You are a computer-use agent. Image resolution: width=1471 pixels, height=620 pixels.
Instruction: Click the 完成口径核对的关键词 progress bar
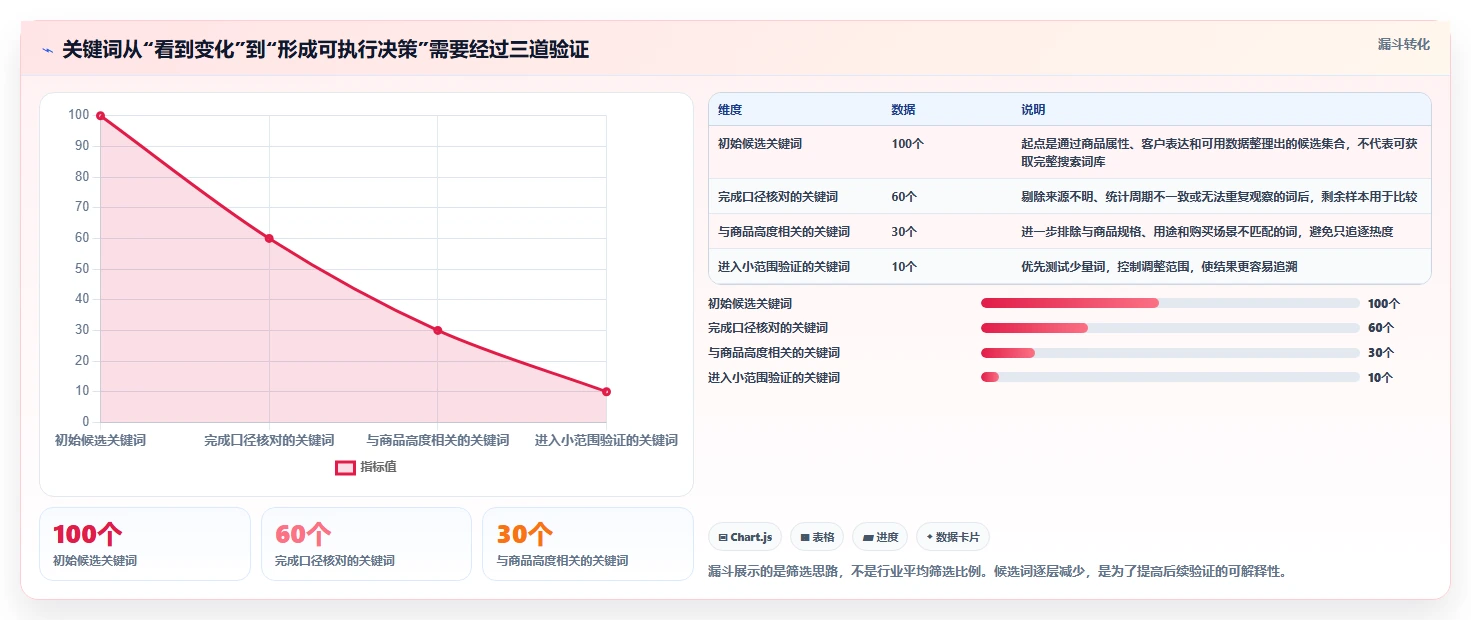pyautogui.click(x=1170, y=328)
